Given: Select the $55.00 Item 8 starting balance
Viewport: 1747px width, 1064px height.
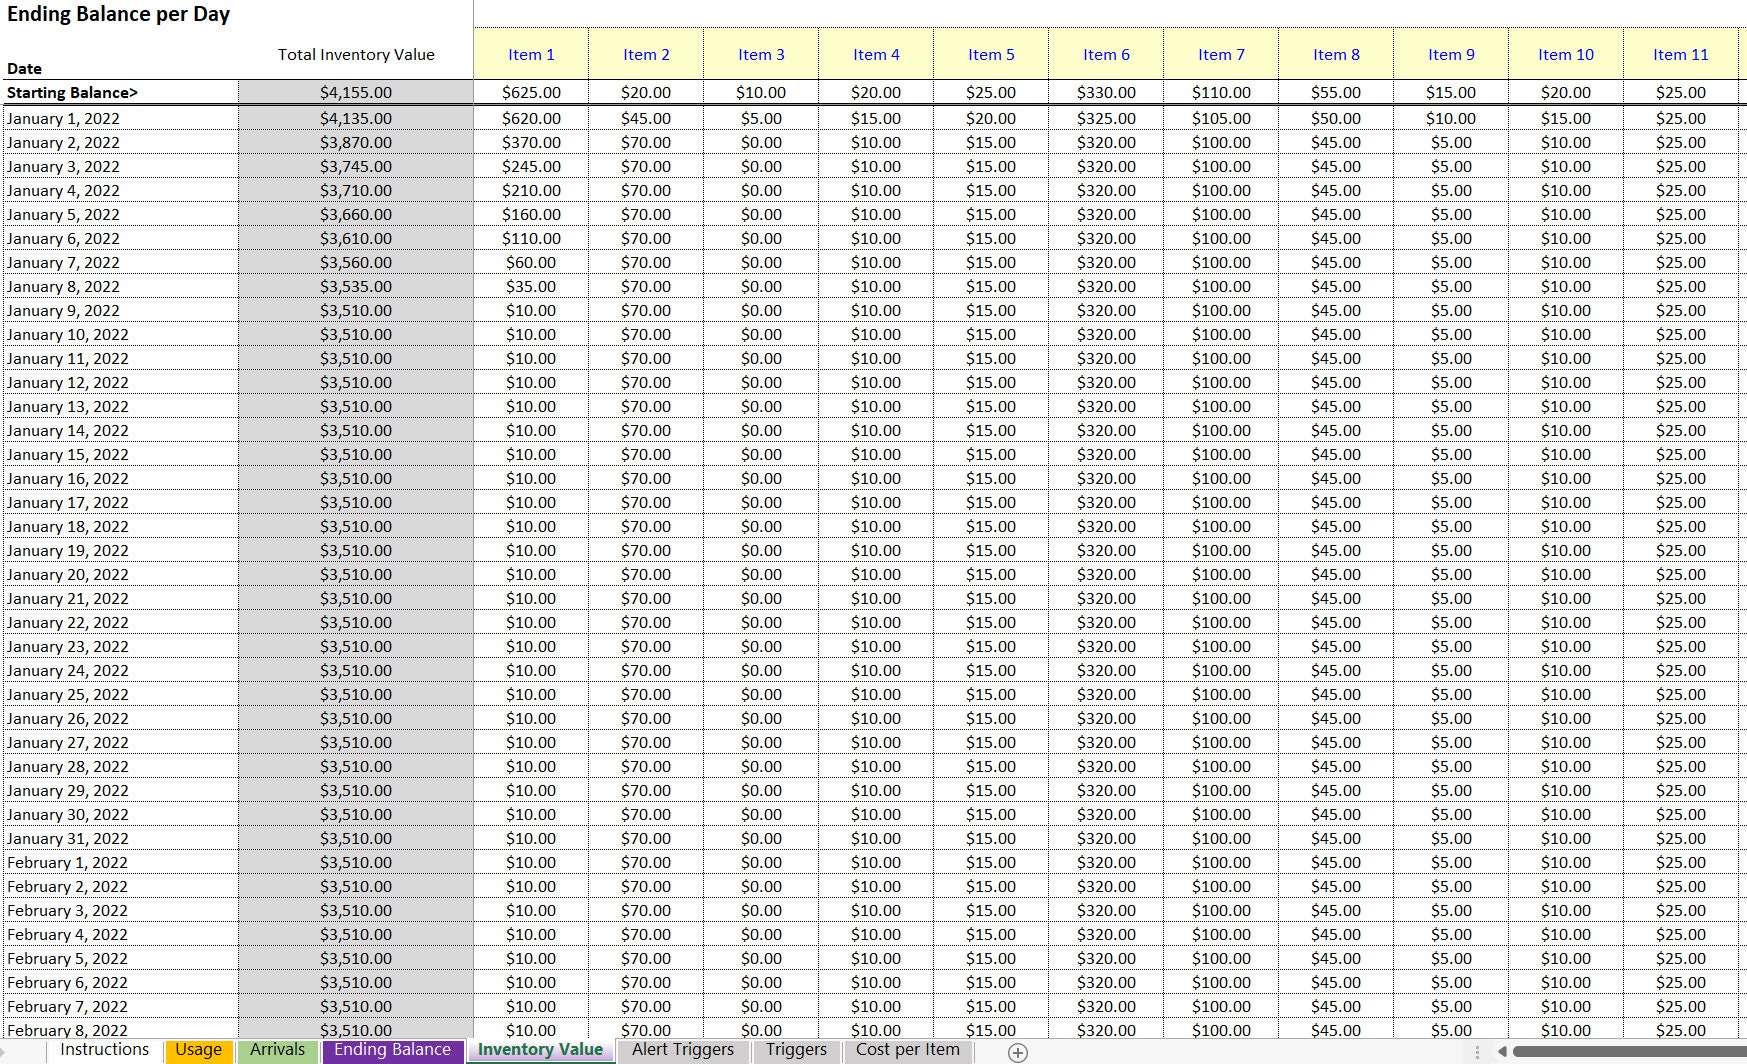Looking at the screenshot, I should pos(1336,92).
